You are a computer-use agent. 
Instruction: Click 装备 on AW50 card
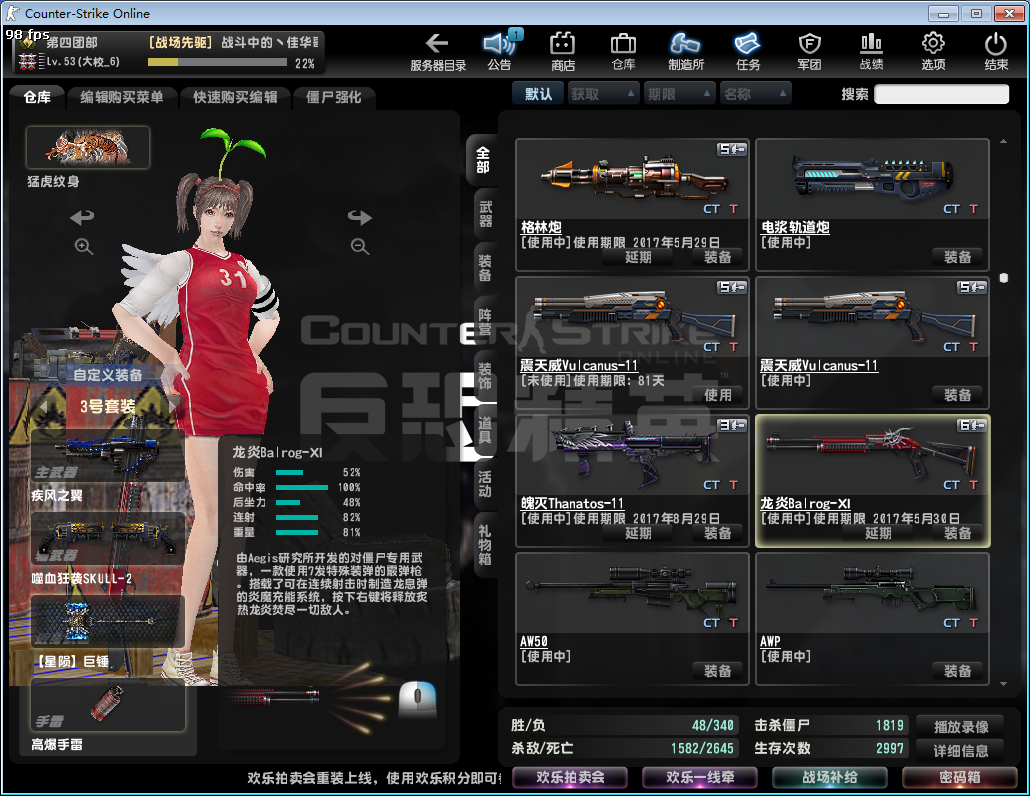click(x=717, y=671)
